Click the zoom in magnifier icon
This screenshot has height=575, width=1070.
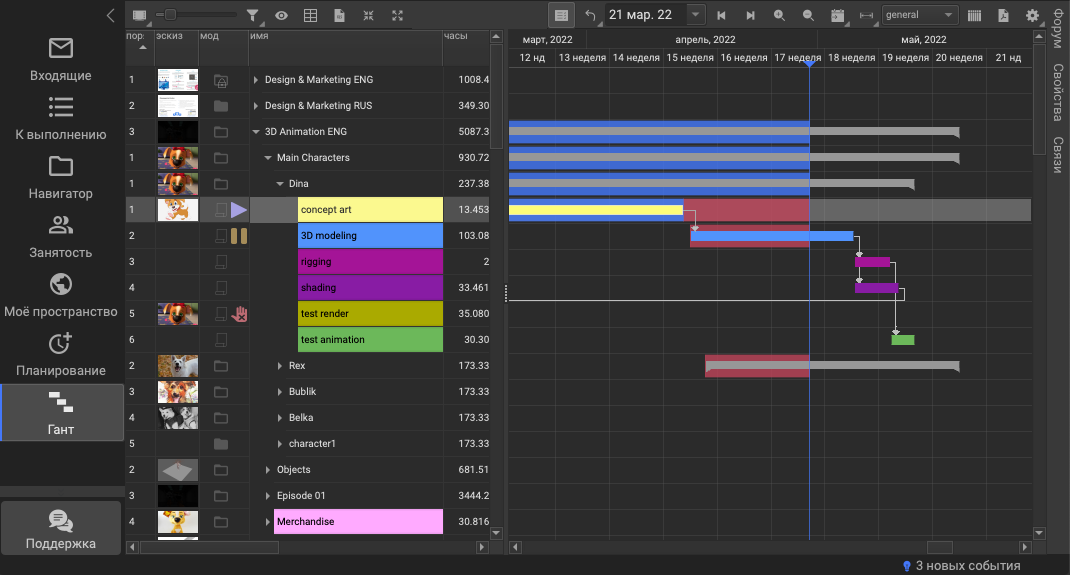(x=779, y=15)
